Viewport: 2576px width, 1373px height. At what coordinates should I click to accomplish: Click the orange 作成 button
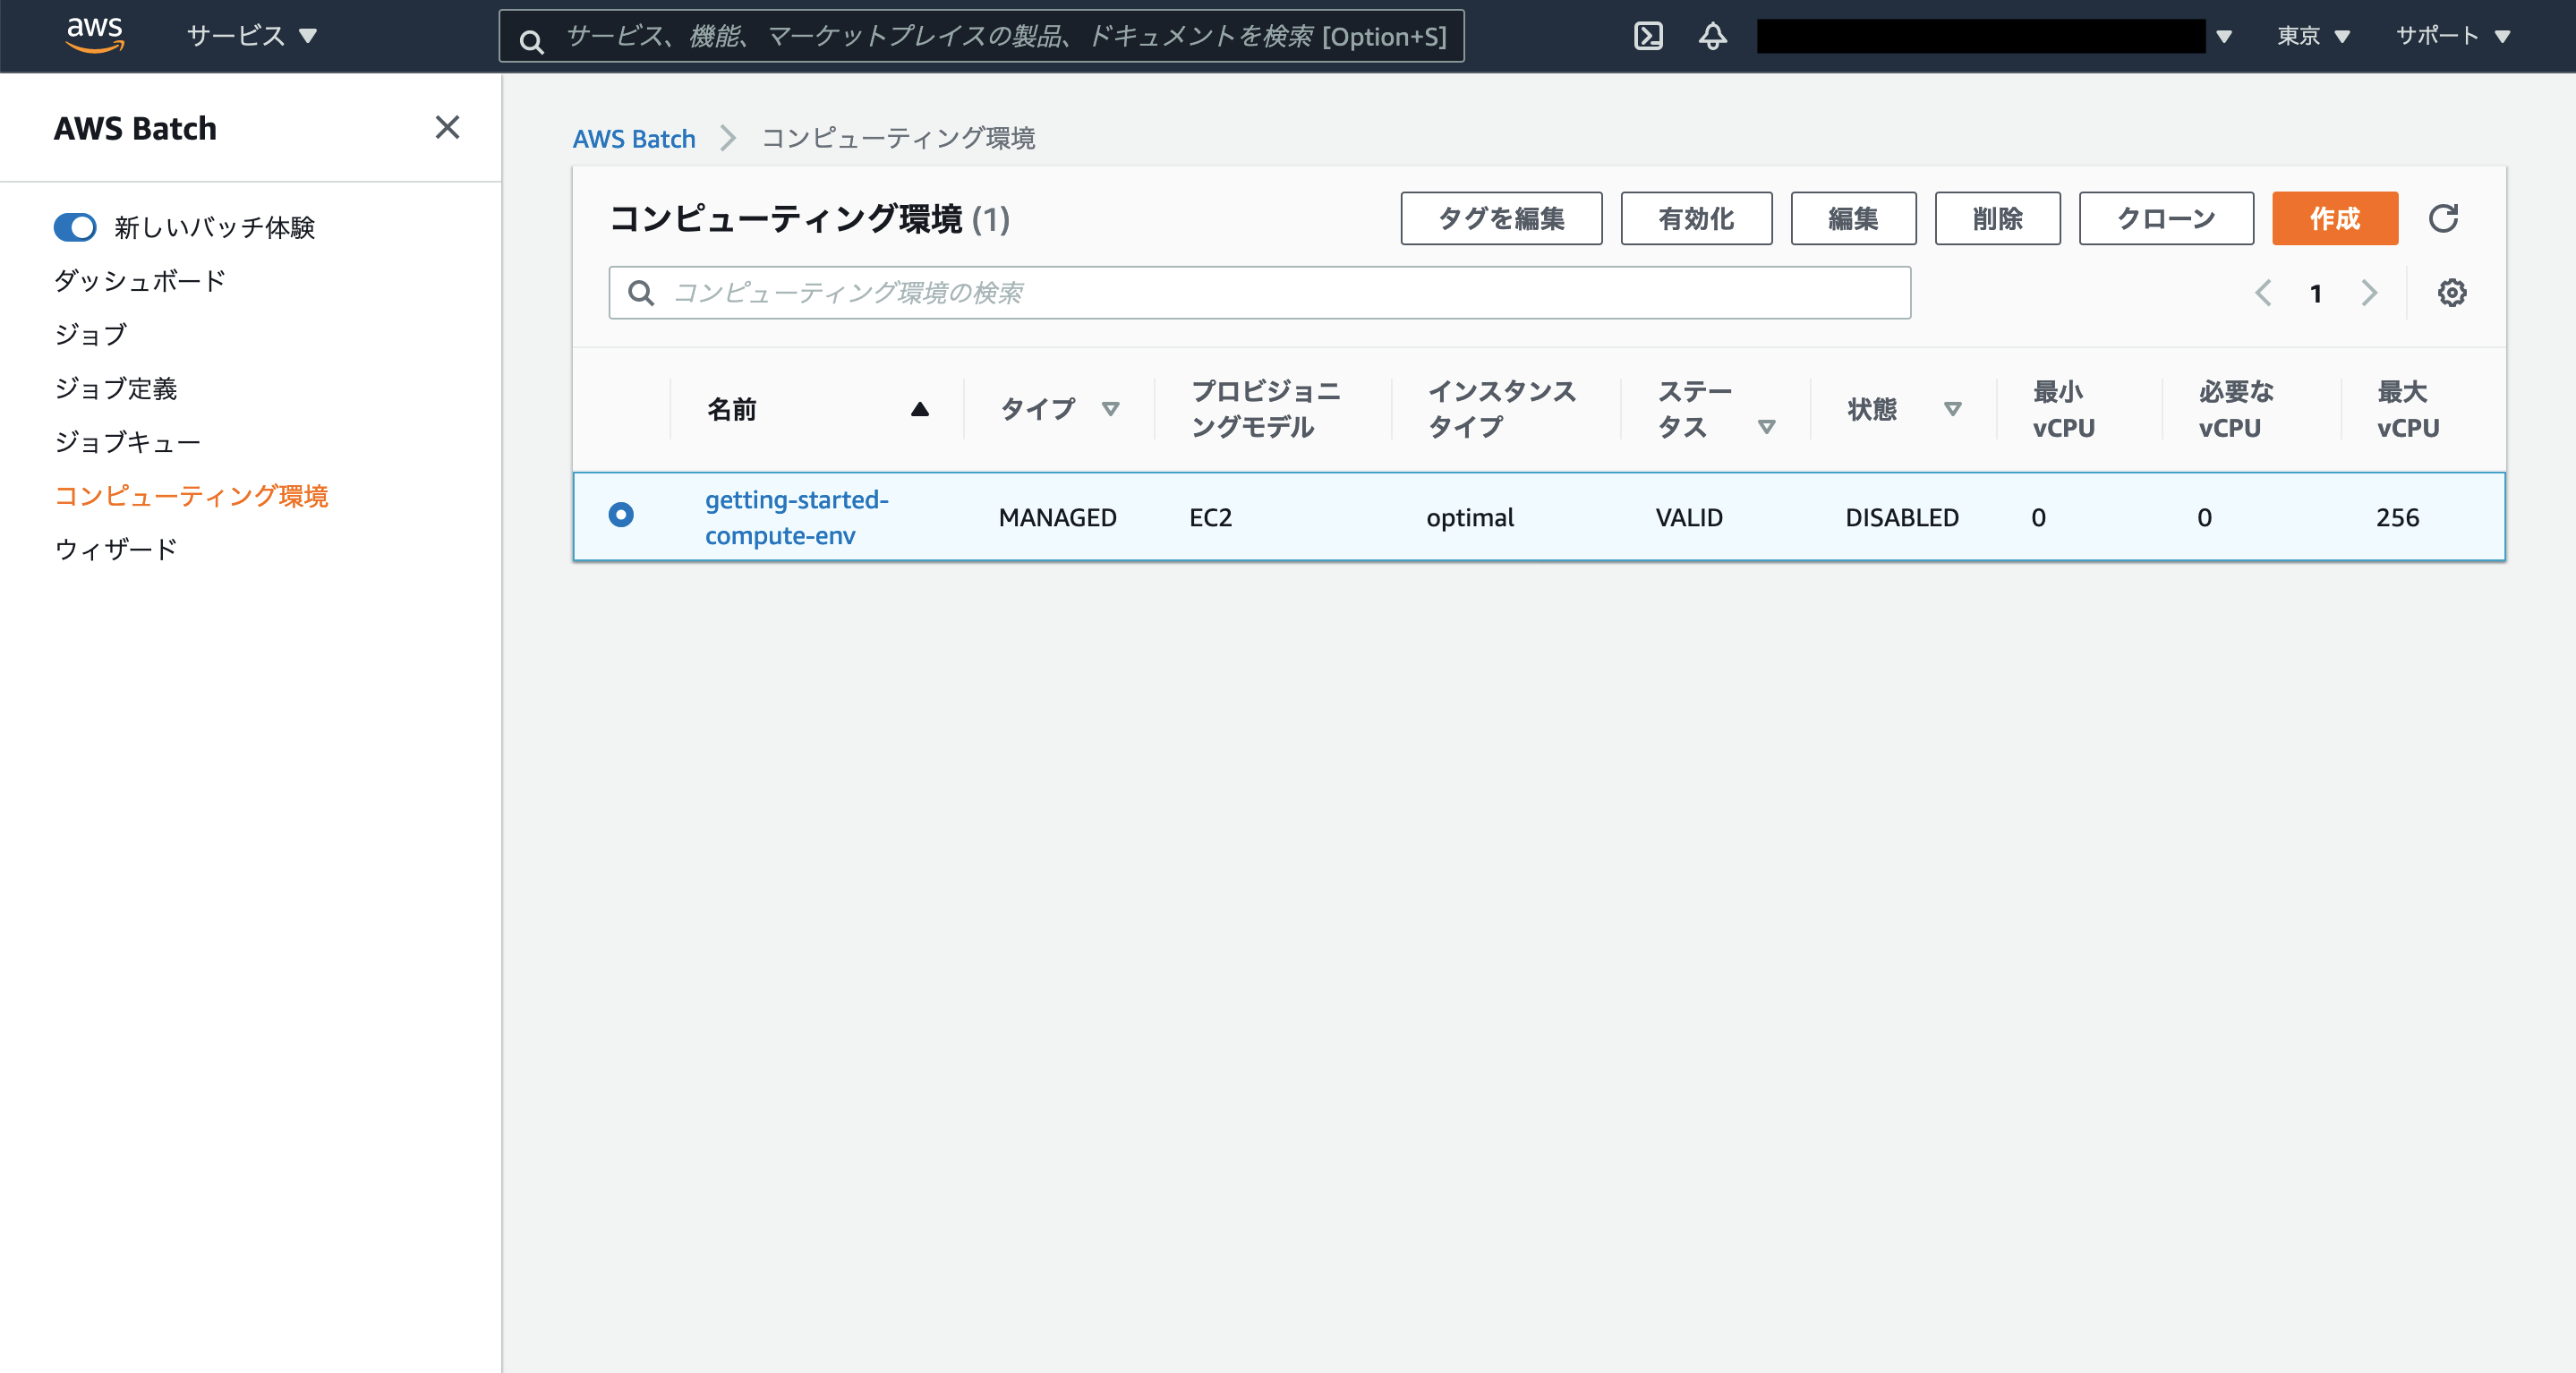click(2334, 218)
